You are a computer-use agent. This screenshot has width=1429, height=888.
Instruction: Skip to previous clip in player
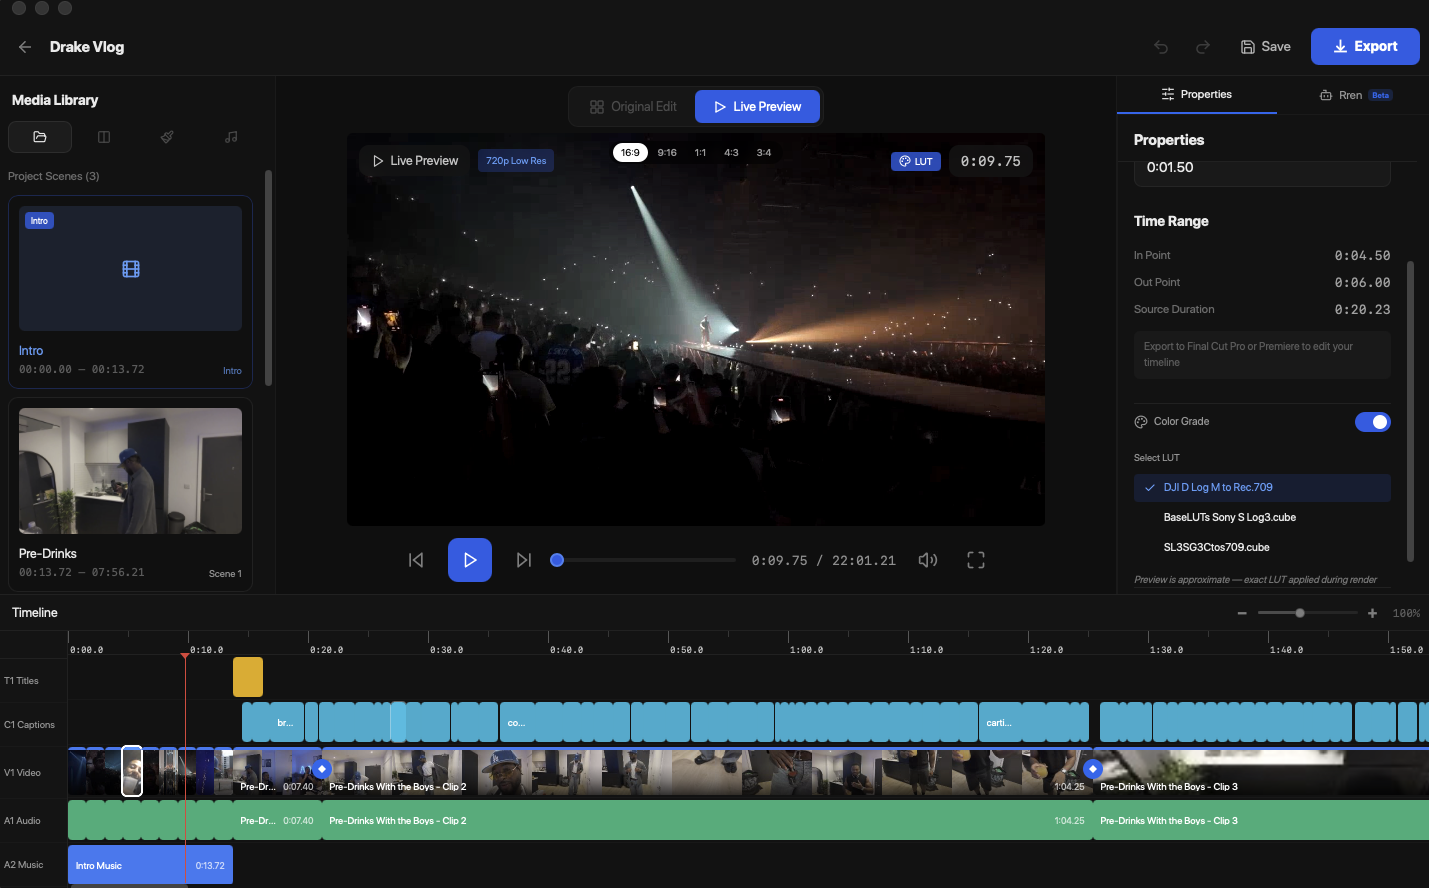tap(416, 560)
